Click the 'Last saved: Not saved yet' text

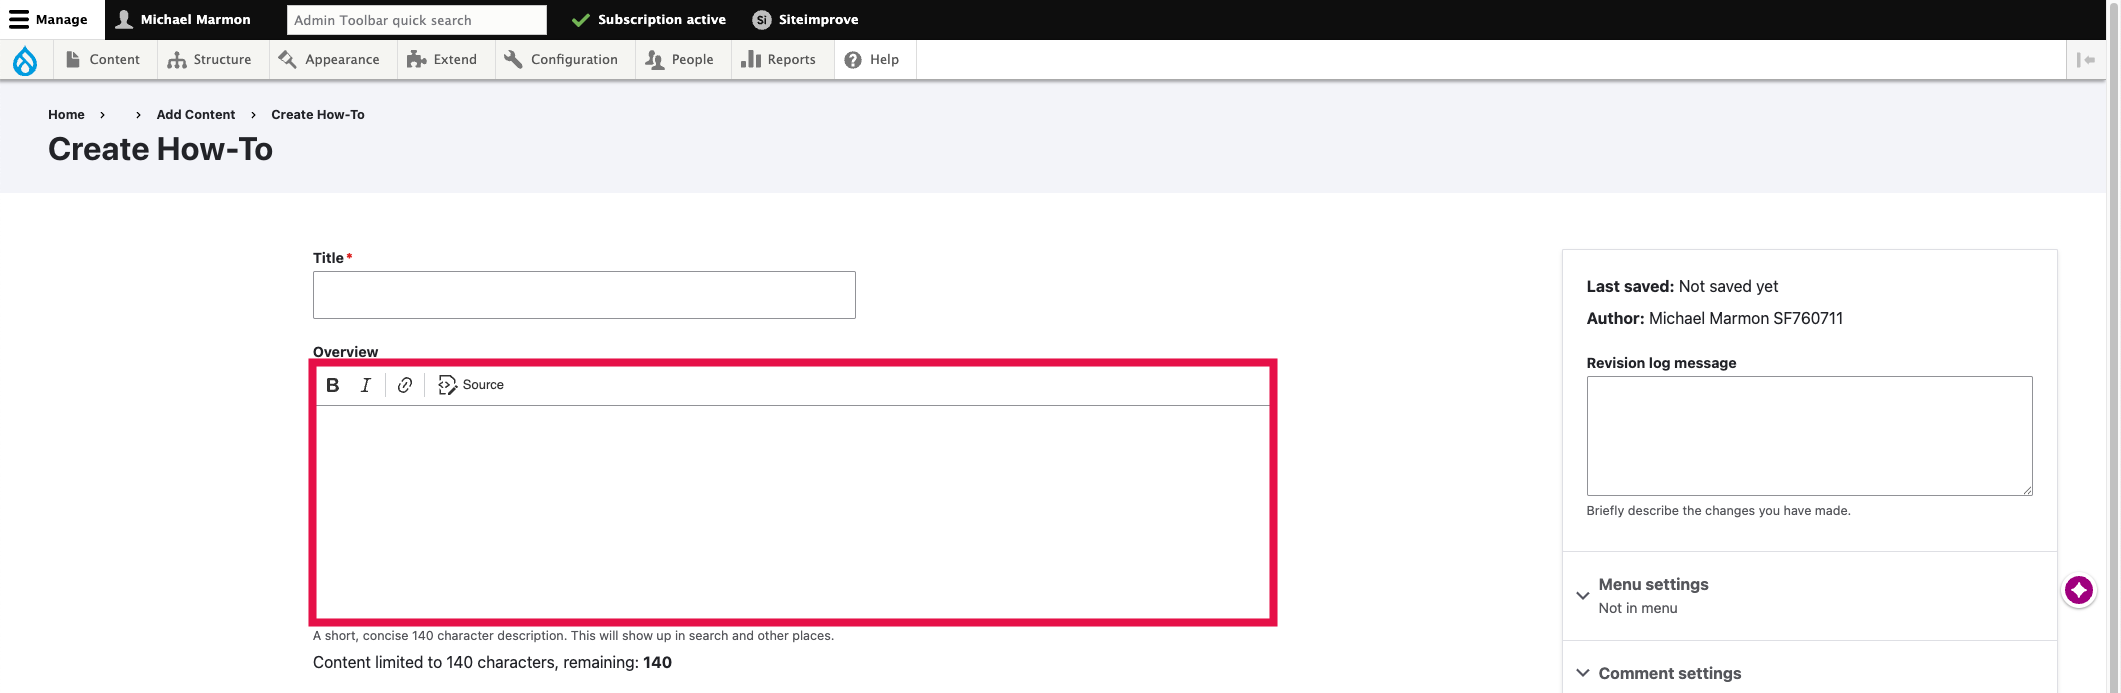click(1682, 287)
